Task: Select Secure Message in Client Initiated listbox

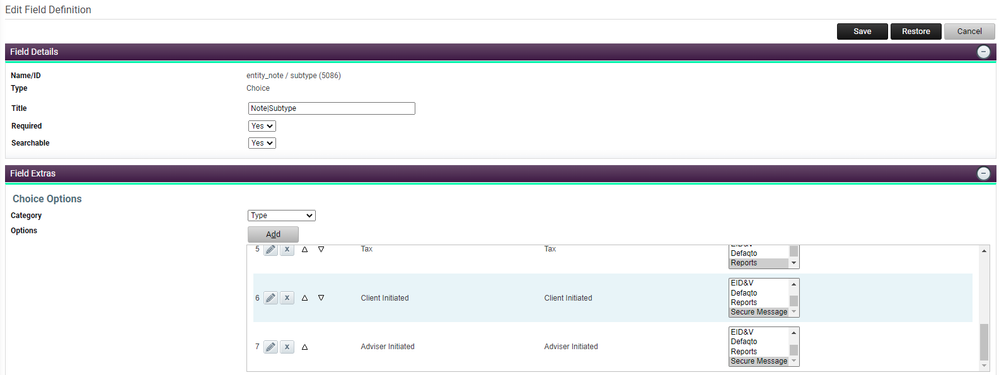Action: pyautogui.click(x=758, y=312)
